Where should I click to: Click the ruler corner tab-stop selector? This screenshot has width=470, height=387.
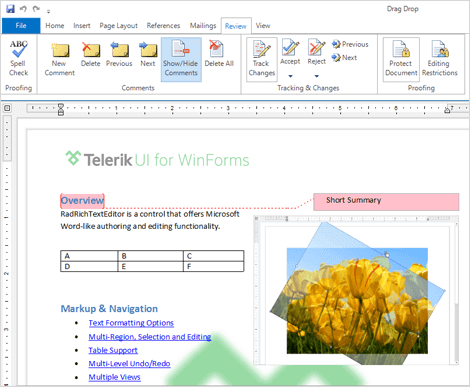pyautogui.click(x=7, y=108)
